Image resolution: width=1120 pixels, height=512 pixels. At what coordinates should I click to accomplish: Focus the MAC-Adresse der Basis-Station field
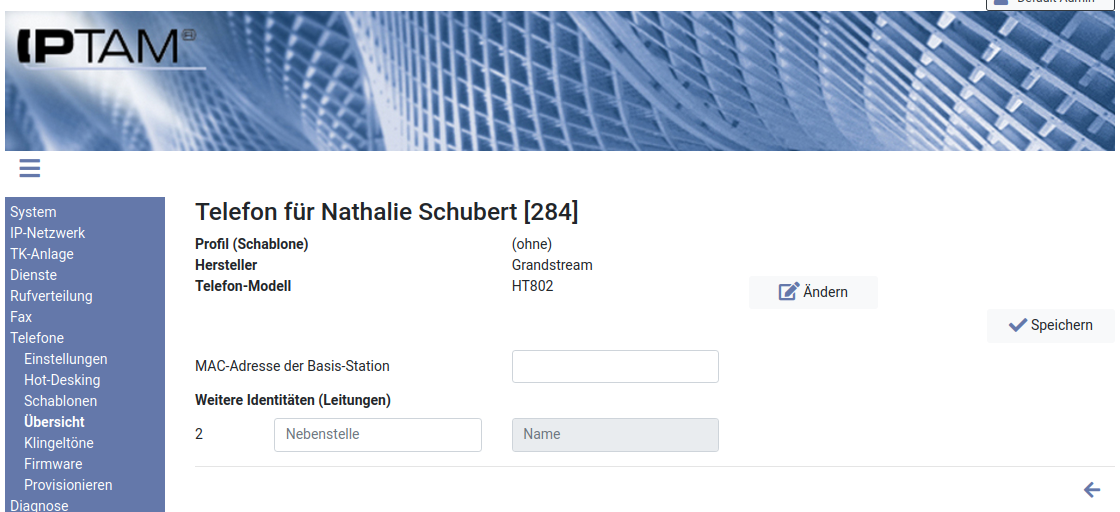pos(615,367)
